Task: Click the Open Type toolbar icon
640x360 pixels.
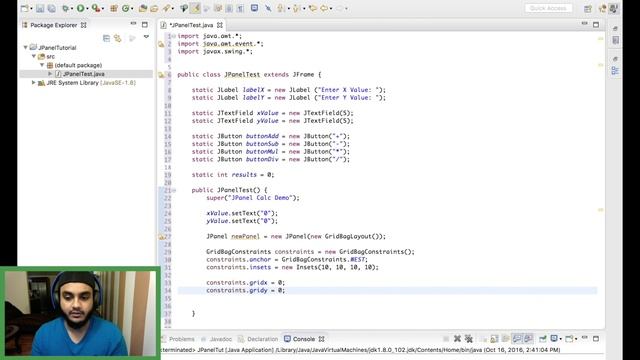Action: pos(143,8)
